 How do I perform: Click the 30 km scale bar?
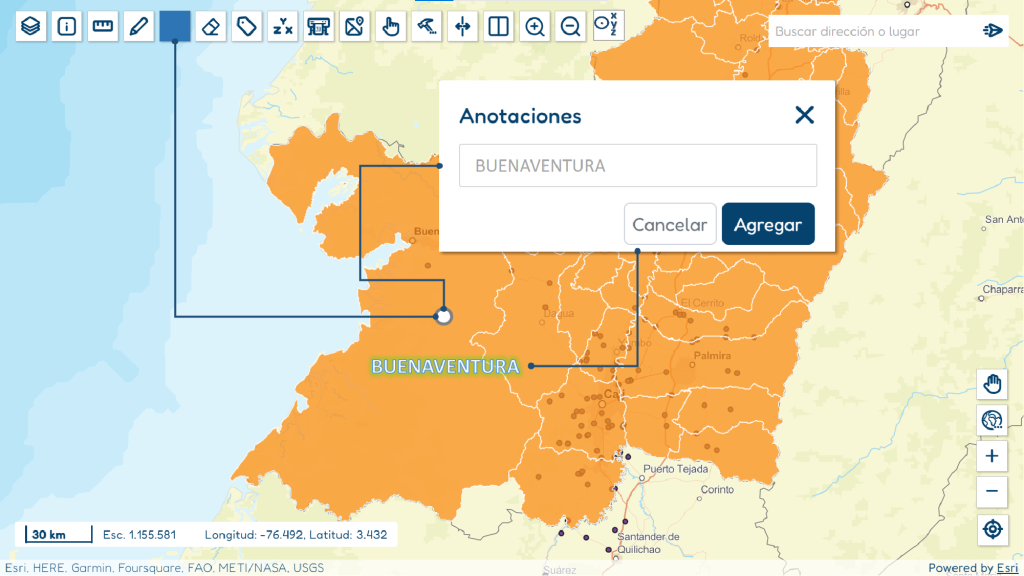tap(58, 534)
